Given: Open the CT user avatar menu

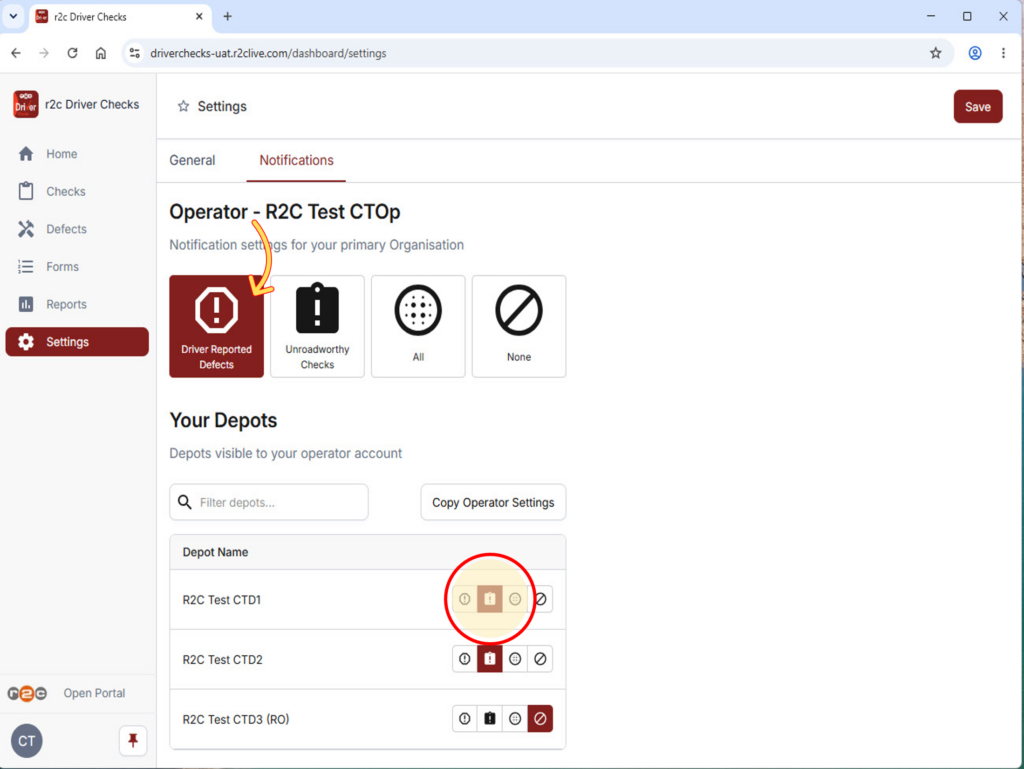Looking at the screenshot, I should tap(27, 741).
